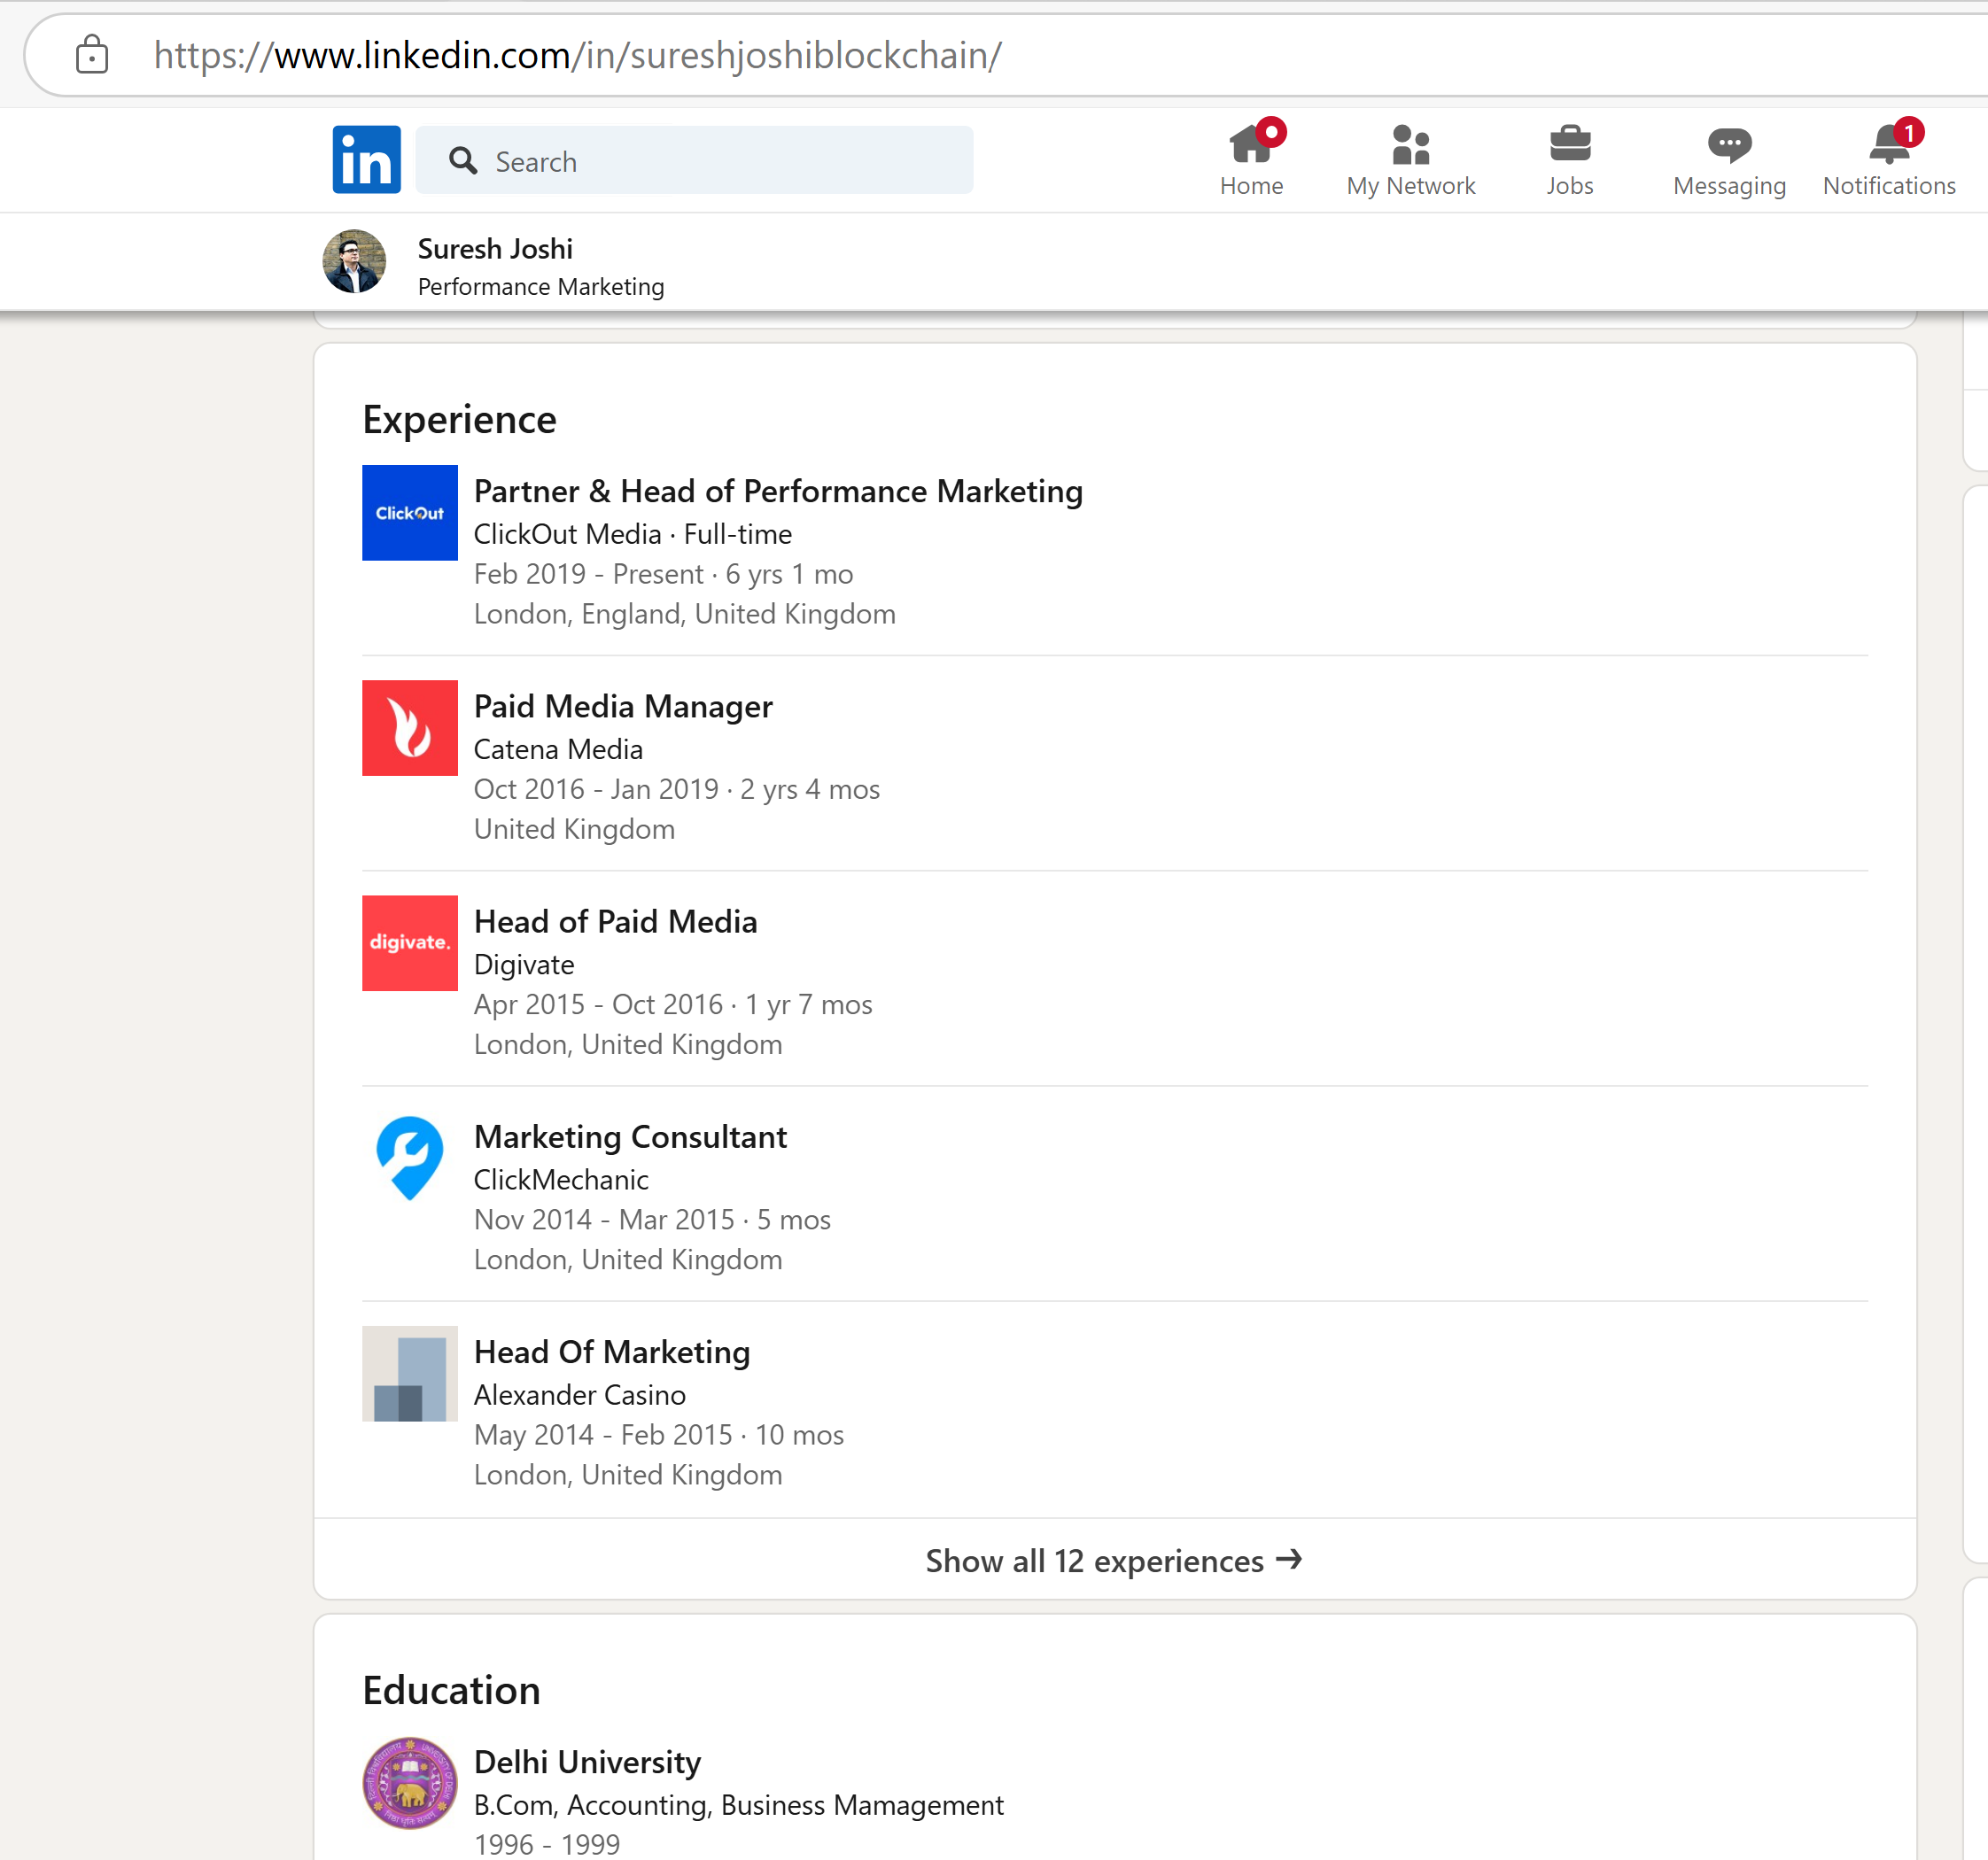Open the Messaging chat icon
The image size is (1988, 1860).
point(1729,145)
